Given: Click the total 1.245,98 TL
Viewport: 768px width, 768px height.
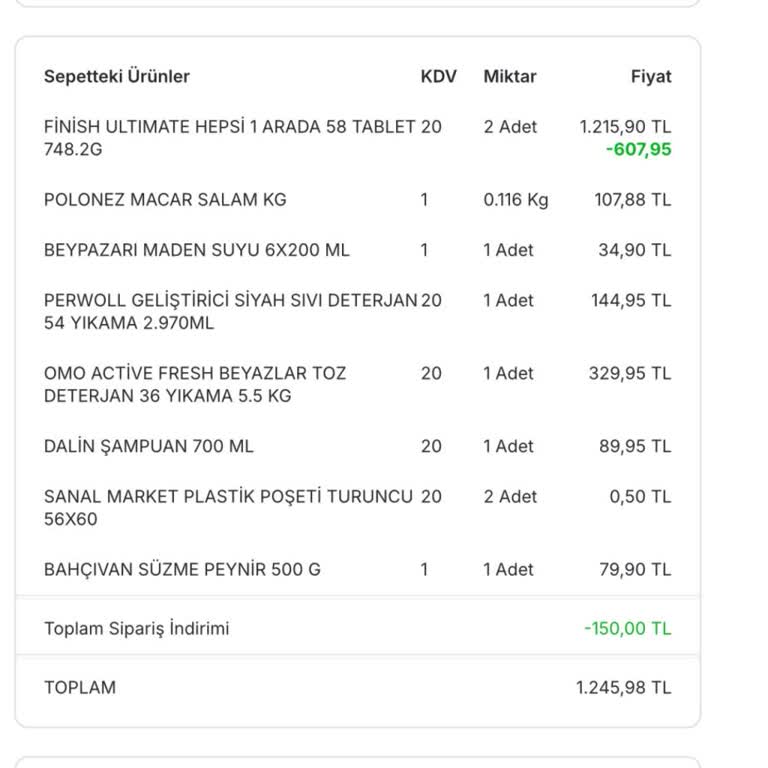Looking at the screenshot, I should pos(624,688).
